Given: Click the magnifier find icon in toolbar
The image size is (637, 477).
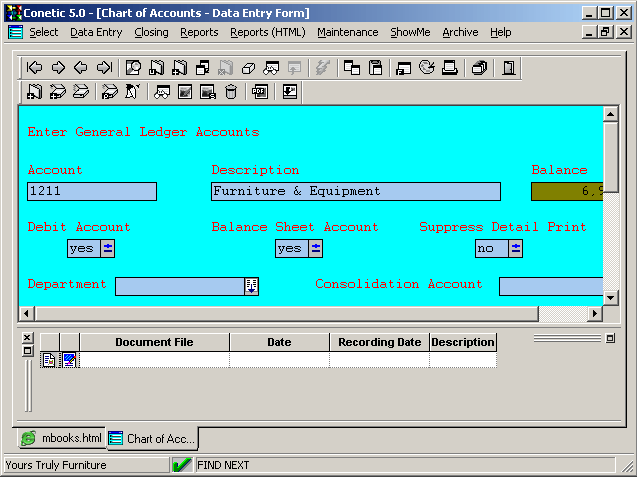Looking at the screenshot, I should 133,68.
